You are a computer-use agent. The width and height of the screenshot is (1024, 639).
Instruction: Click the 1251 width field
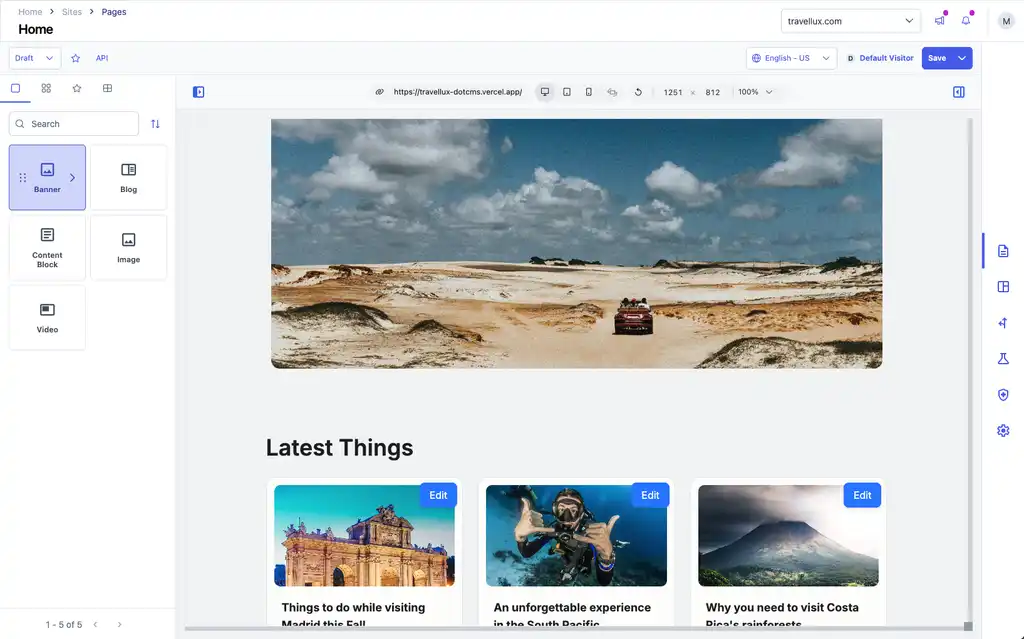pos(673,92)
